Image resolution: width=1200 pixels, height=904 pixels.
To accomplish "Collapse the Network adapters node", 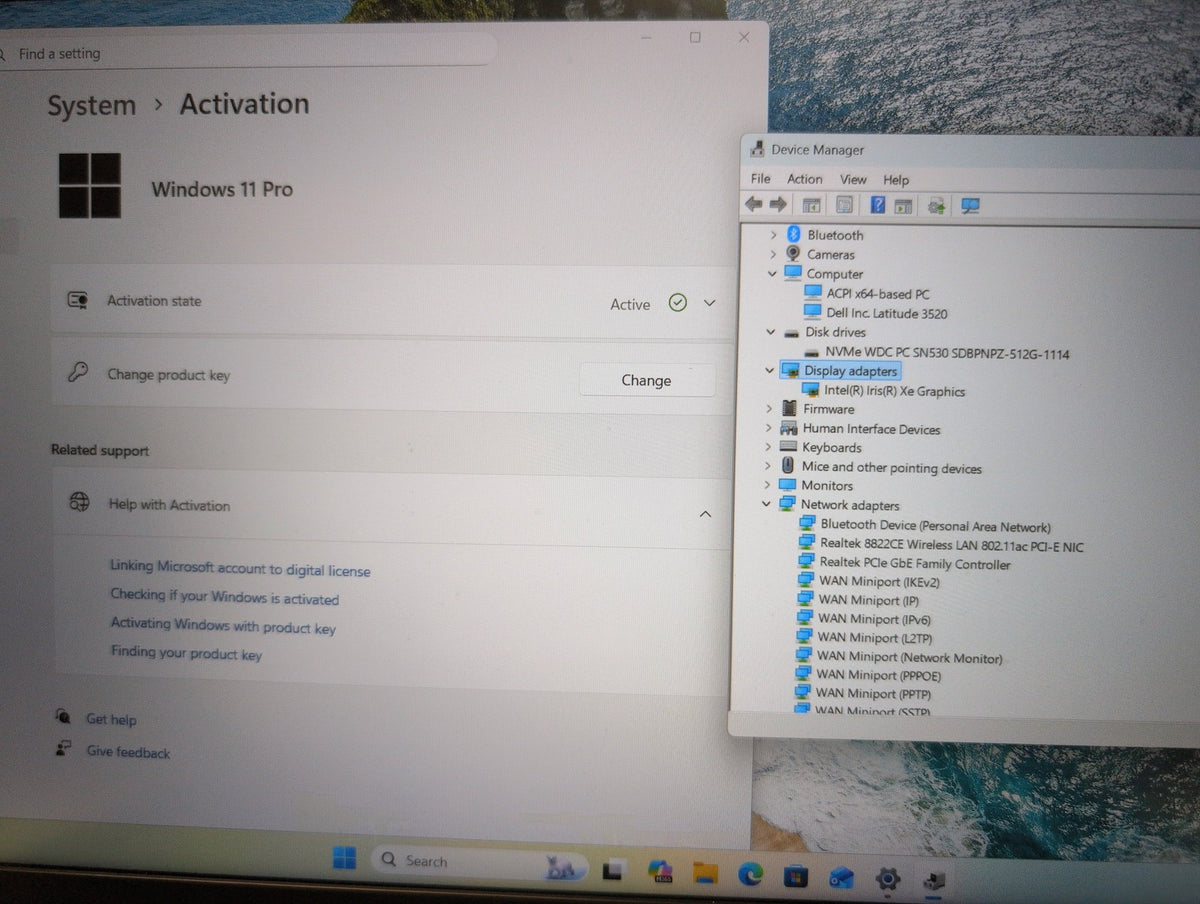I will 767,505.
